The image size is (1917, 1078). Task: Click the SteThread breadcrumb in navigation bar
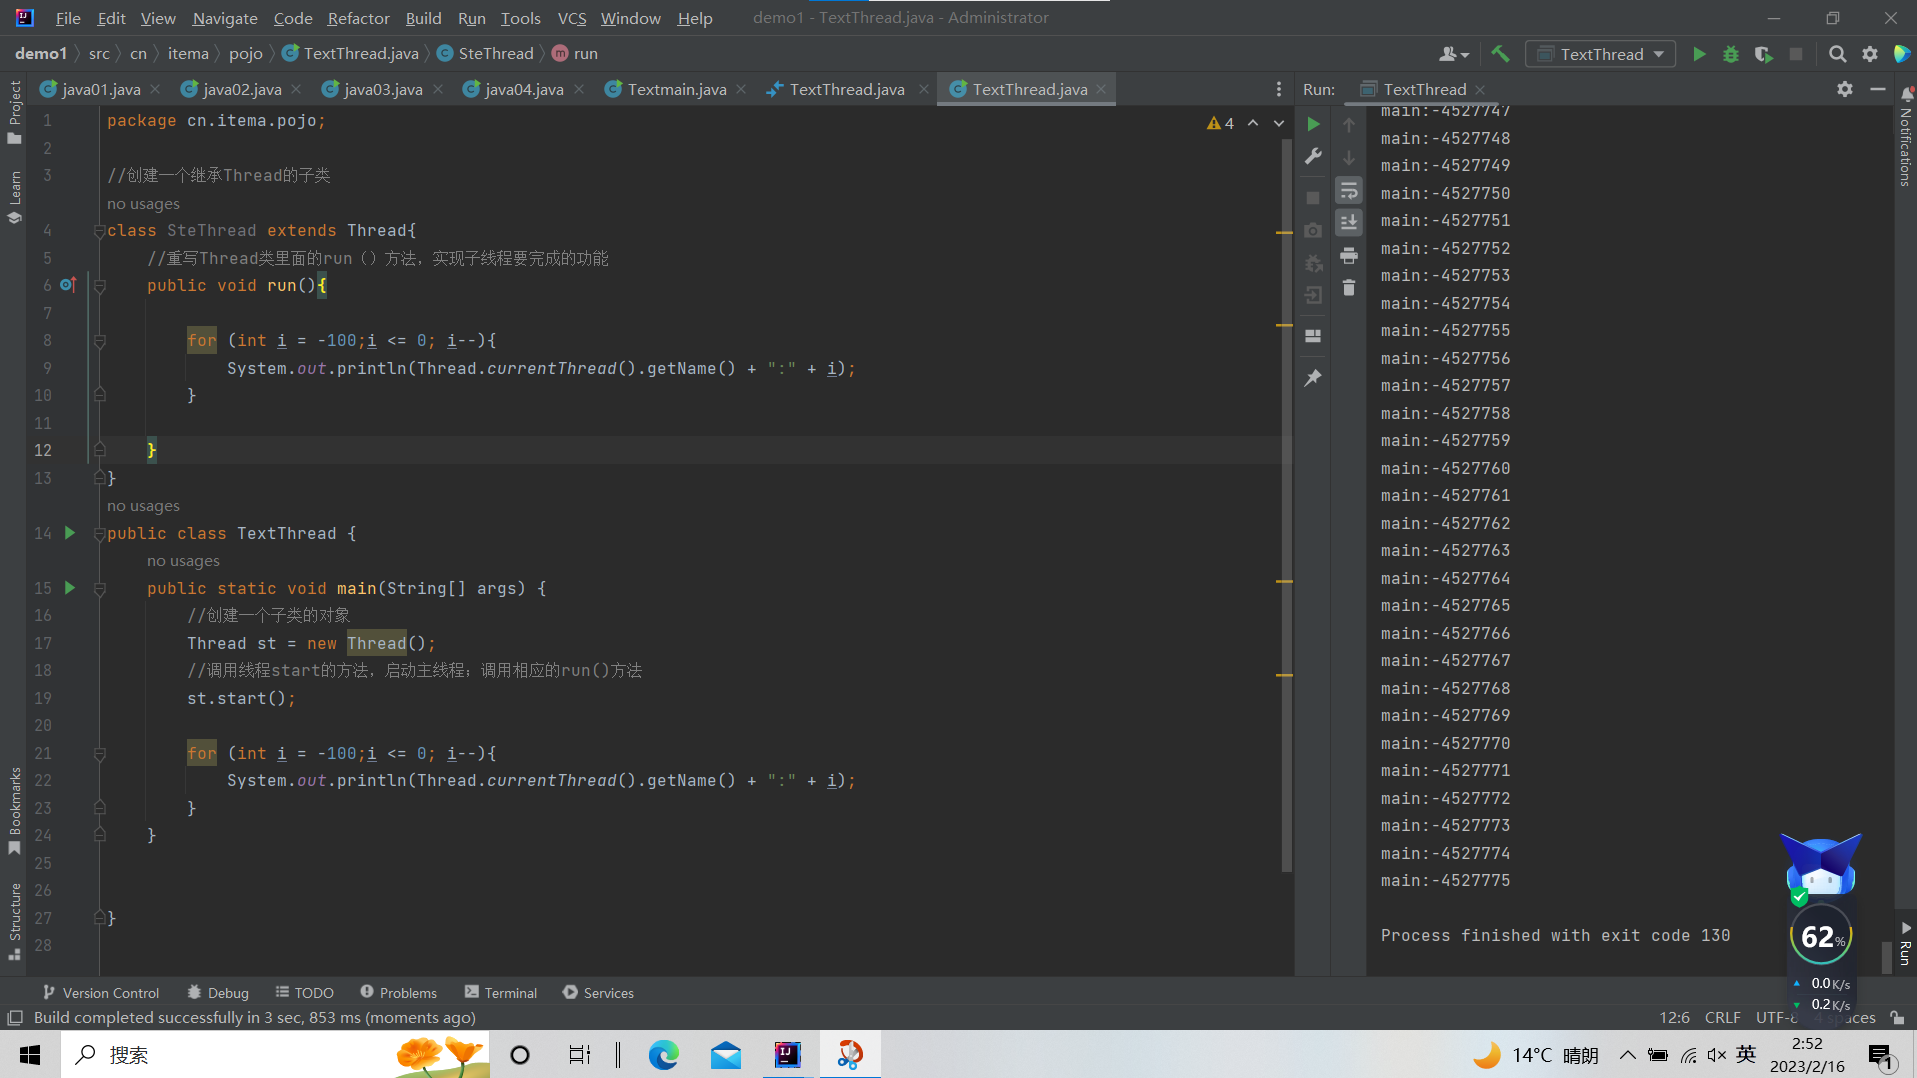coord(485,54)
